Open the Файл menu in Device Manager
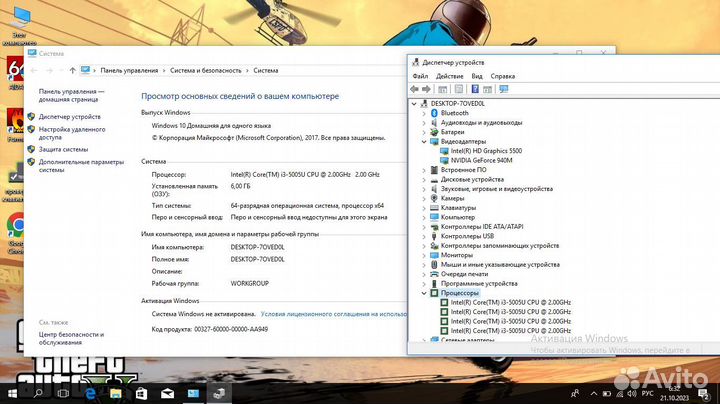 click(420, 76)
